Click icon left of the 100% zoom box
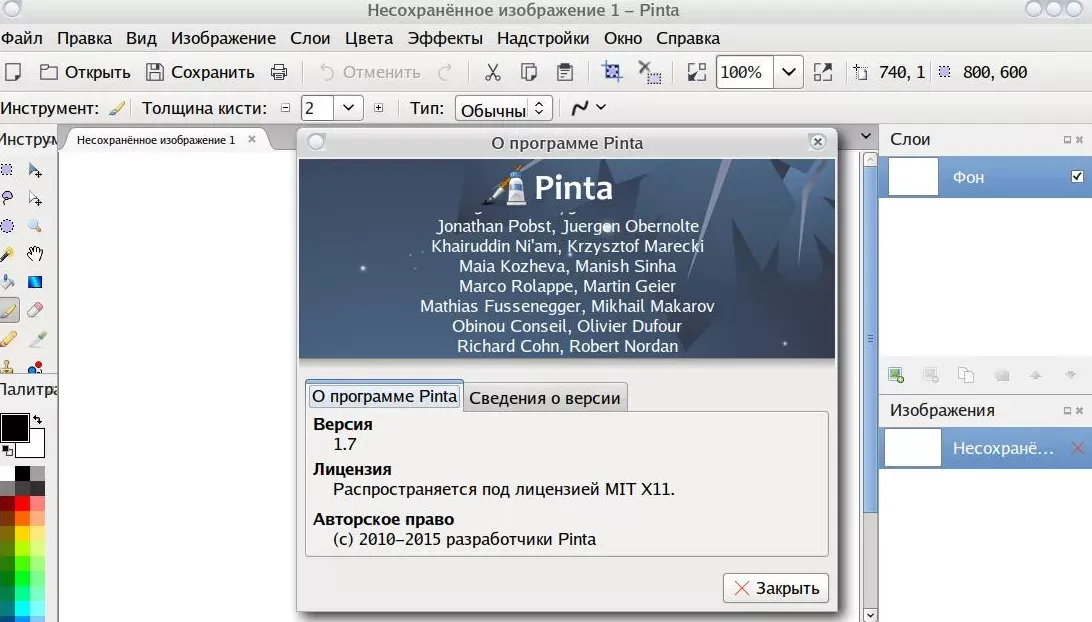1092x622 pixels. pyautogui.click(x=696, y=72)
